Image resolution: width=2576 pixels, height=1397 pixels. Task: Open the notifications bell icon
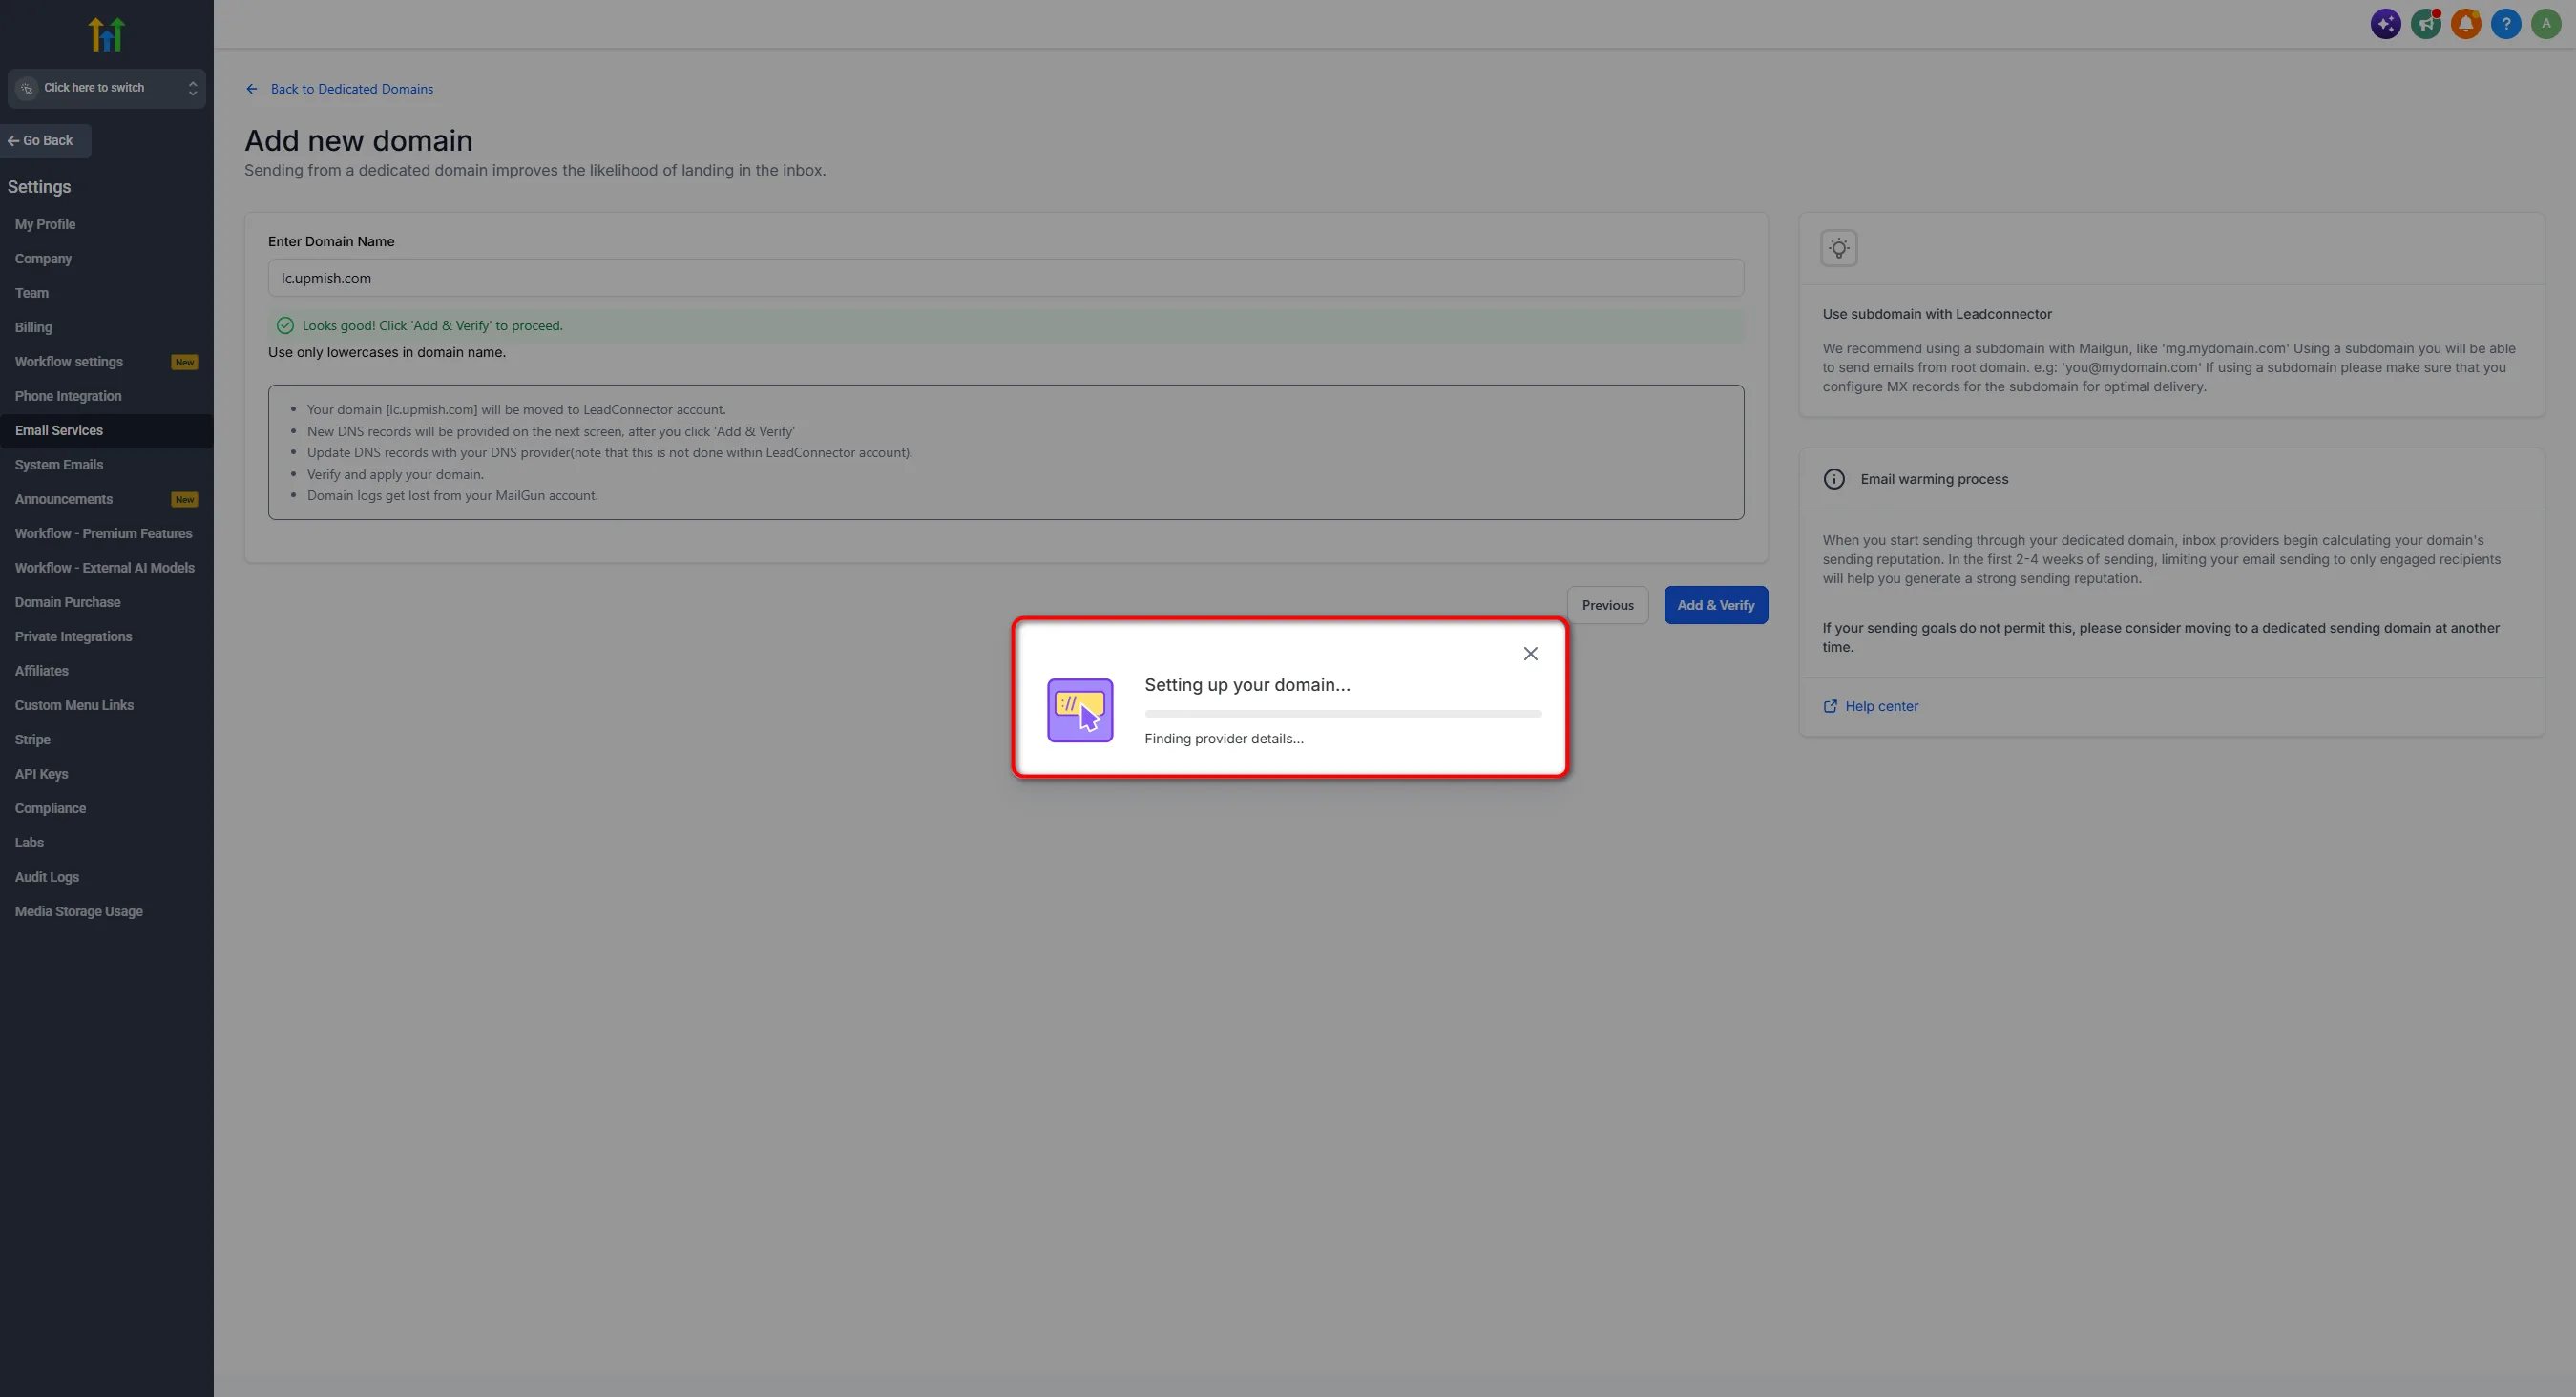[x=2466, y=23]
